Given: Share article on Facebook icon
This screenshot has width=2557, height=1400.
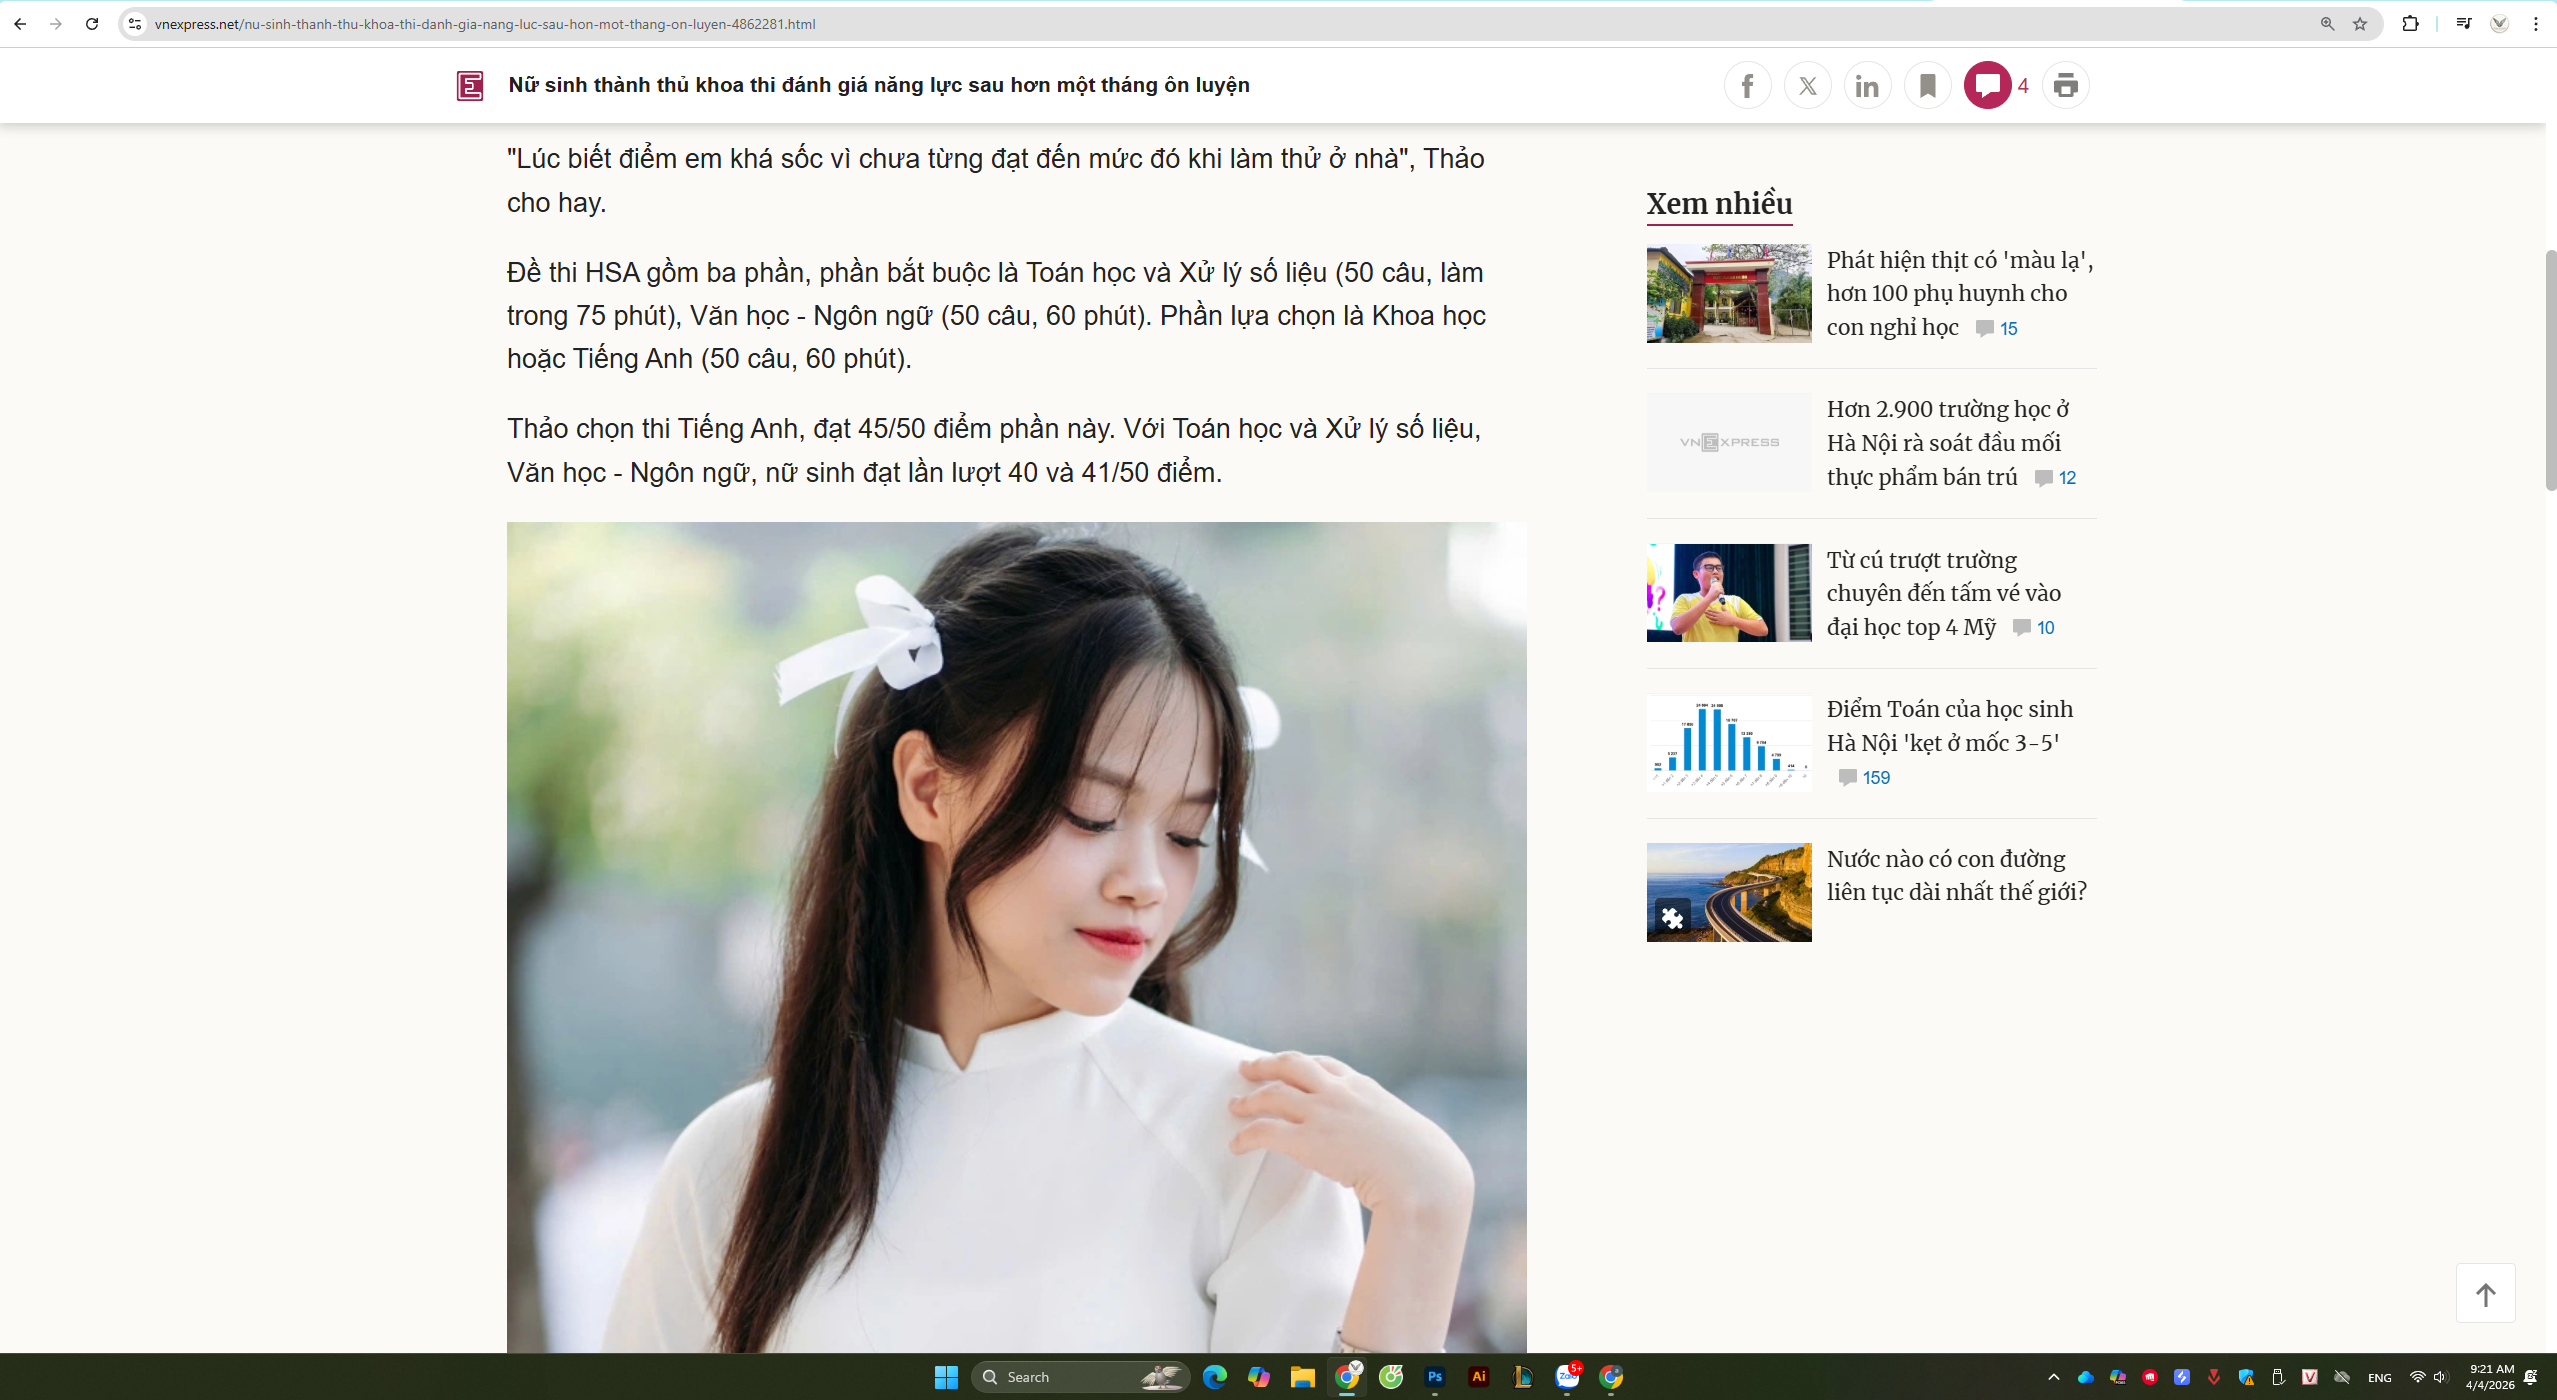Looking at the screenshot, I should (x=1747, y=86).
